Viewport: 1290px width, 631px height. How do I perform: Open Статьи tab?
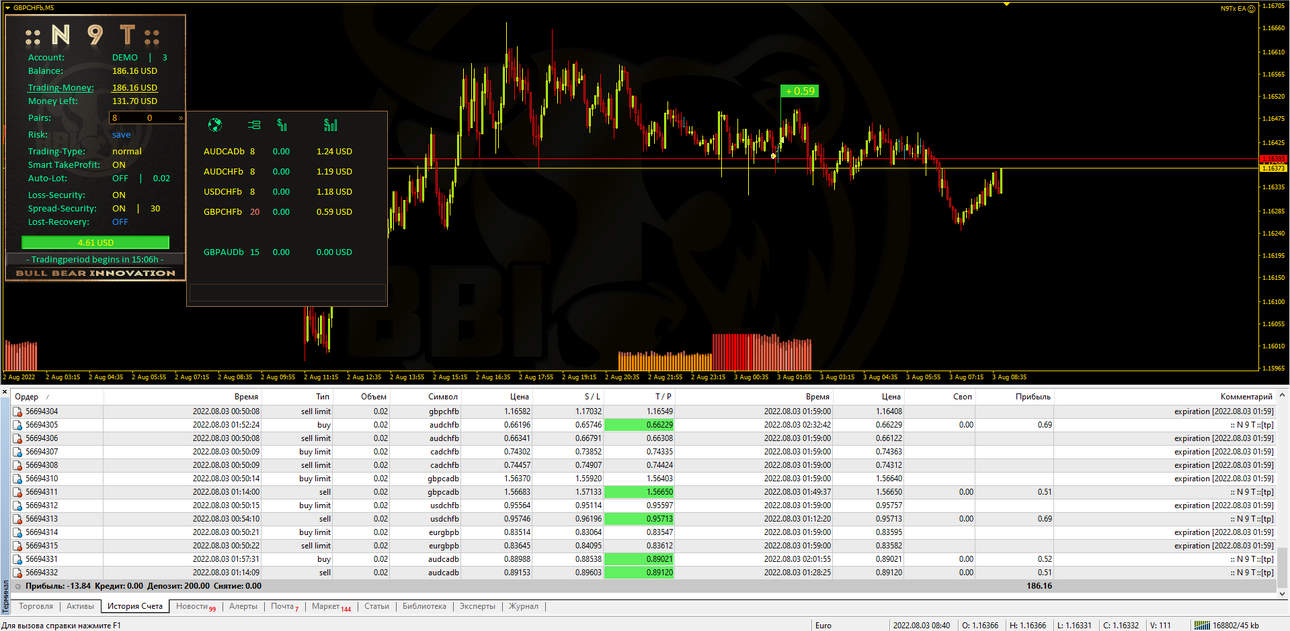point(377,606)
